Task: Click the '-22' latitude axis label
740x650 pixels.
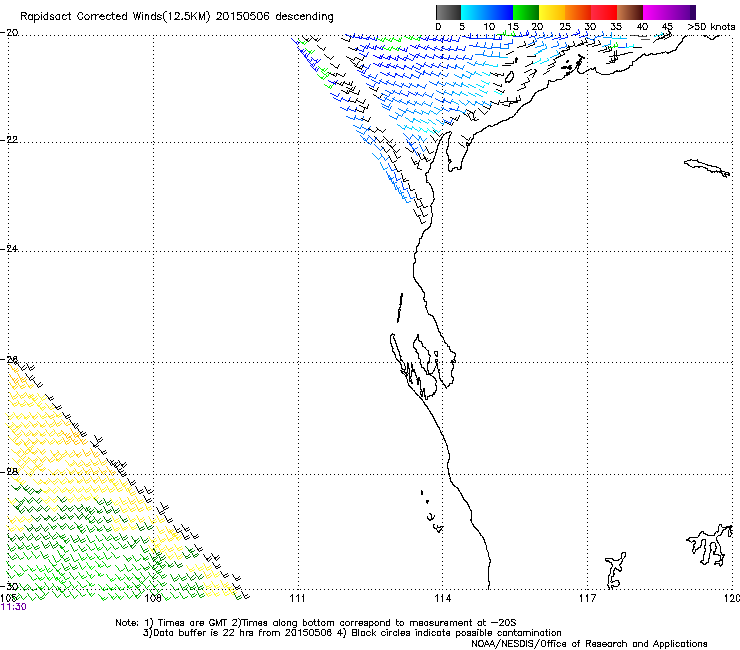Action: pyautogui.click(x=9, y=140)
